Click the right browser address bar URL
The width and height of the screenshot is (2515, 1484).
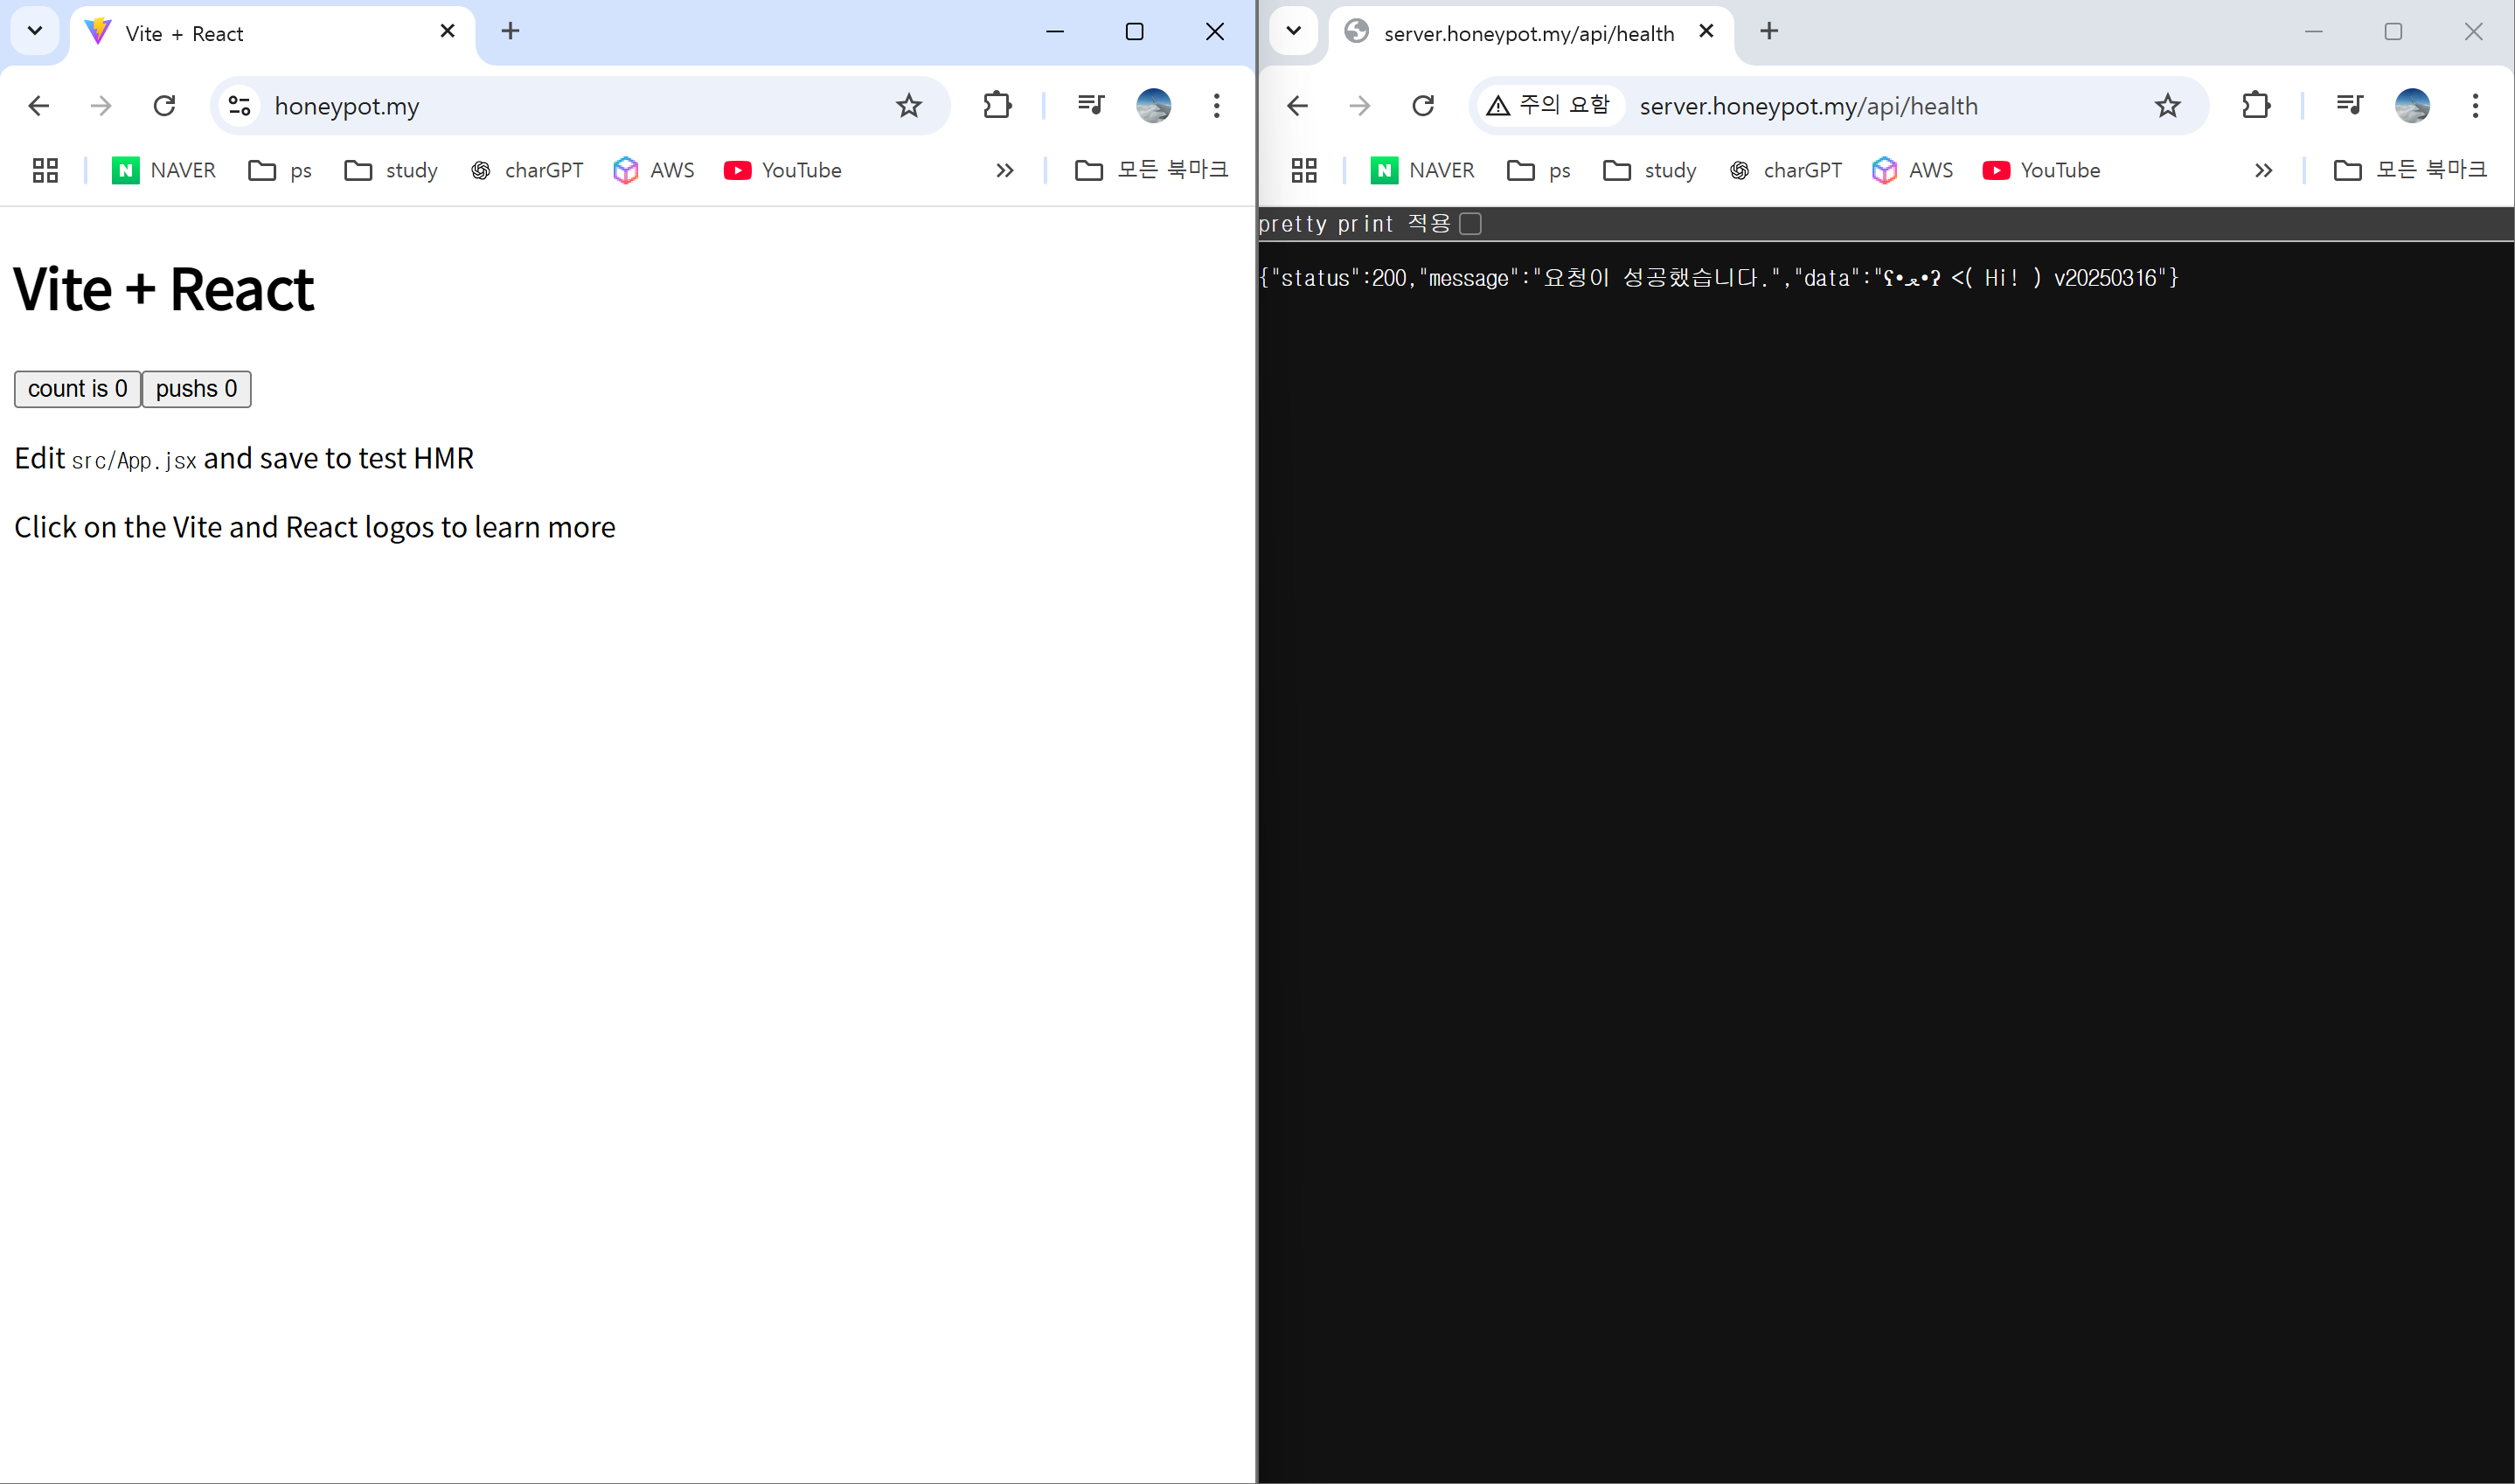(x=1808, y=106)
